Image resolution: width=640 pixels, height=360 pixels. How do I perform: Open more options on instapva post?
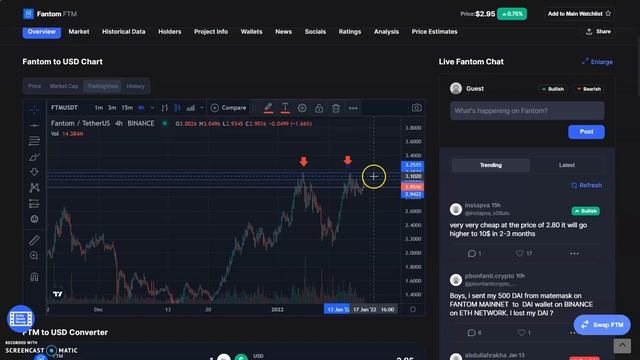(x=574, y=253)
